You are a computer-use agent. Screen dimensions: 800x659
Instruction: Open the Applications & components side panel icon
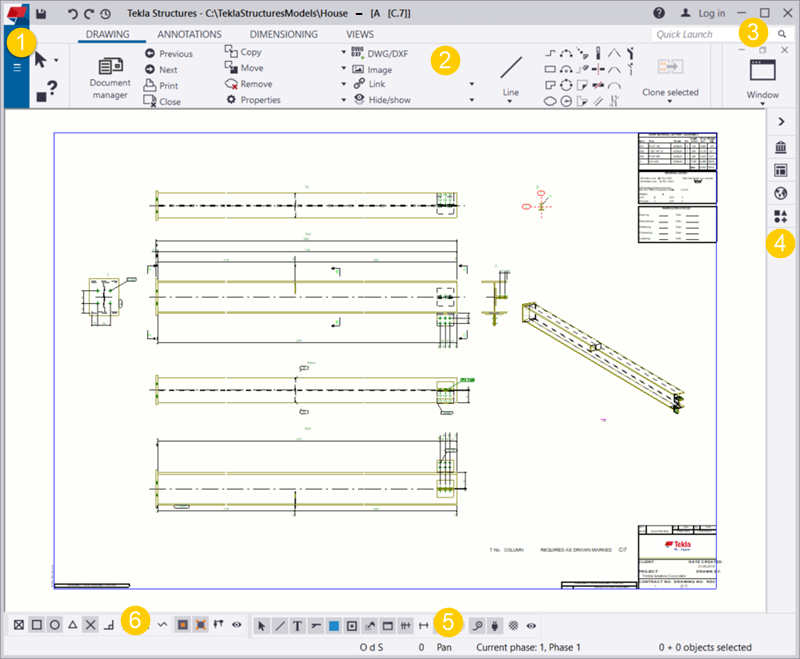(781, 217)
